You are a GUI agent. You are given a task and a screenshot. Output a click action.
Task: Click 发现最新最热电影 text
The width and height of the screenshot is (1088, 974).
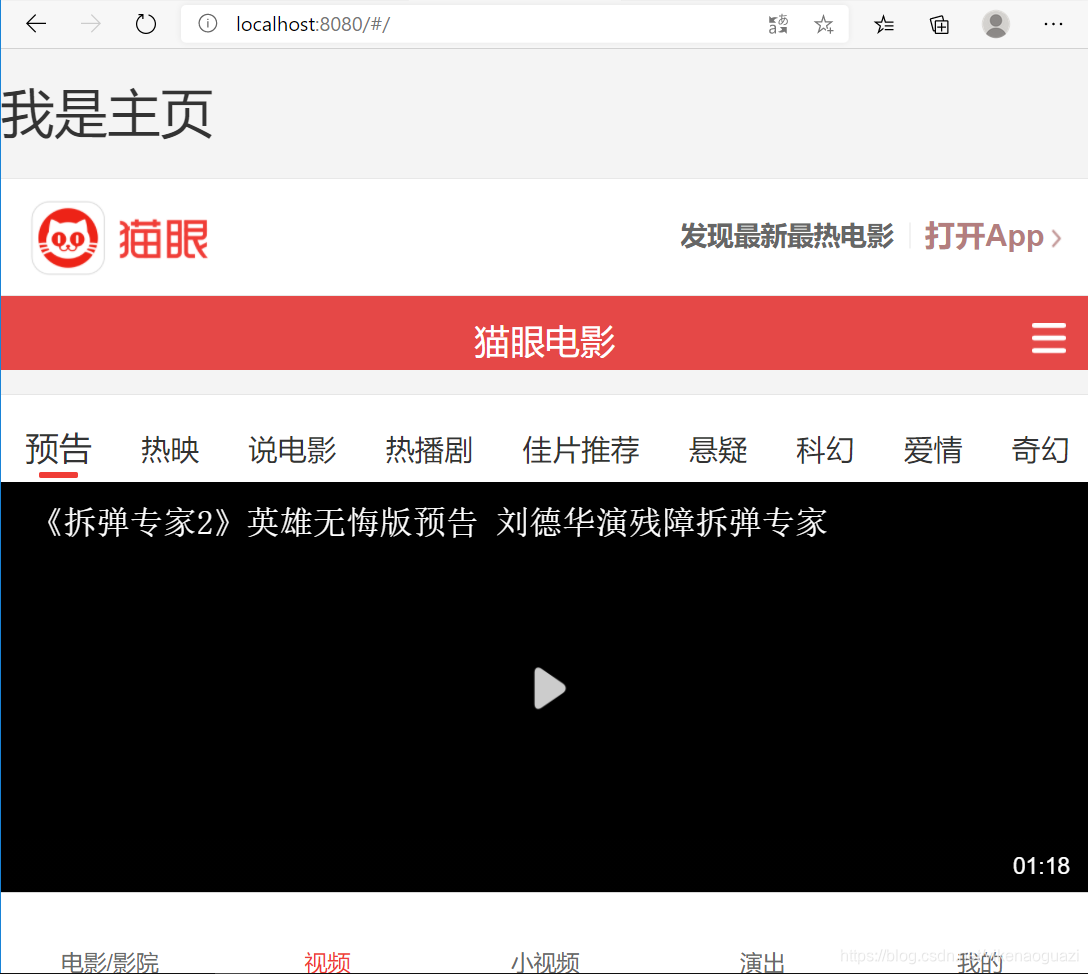pyautogui.click(x=787, y=236)
